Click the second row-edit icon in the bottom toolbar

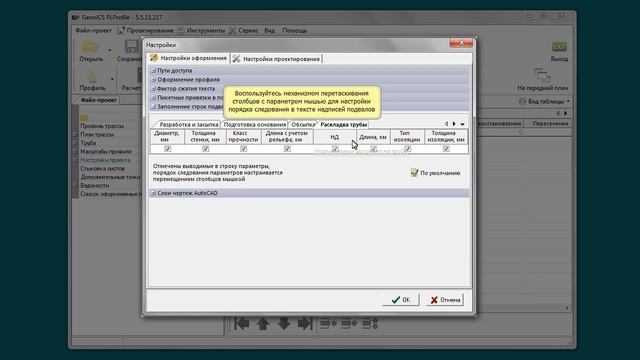(349, 324)
